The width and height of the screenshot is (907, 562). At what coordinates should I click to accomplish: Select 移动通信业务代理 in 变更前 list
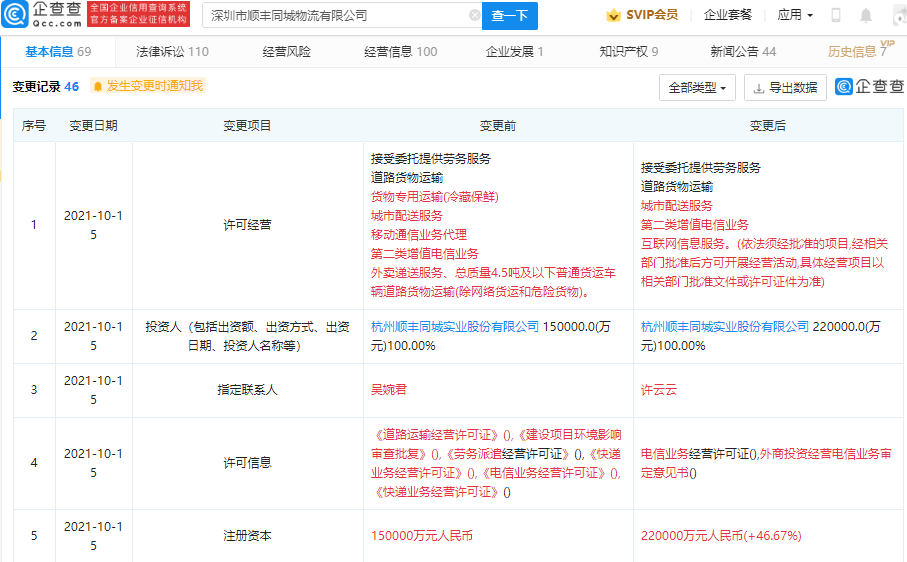(x=419, y=235)
